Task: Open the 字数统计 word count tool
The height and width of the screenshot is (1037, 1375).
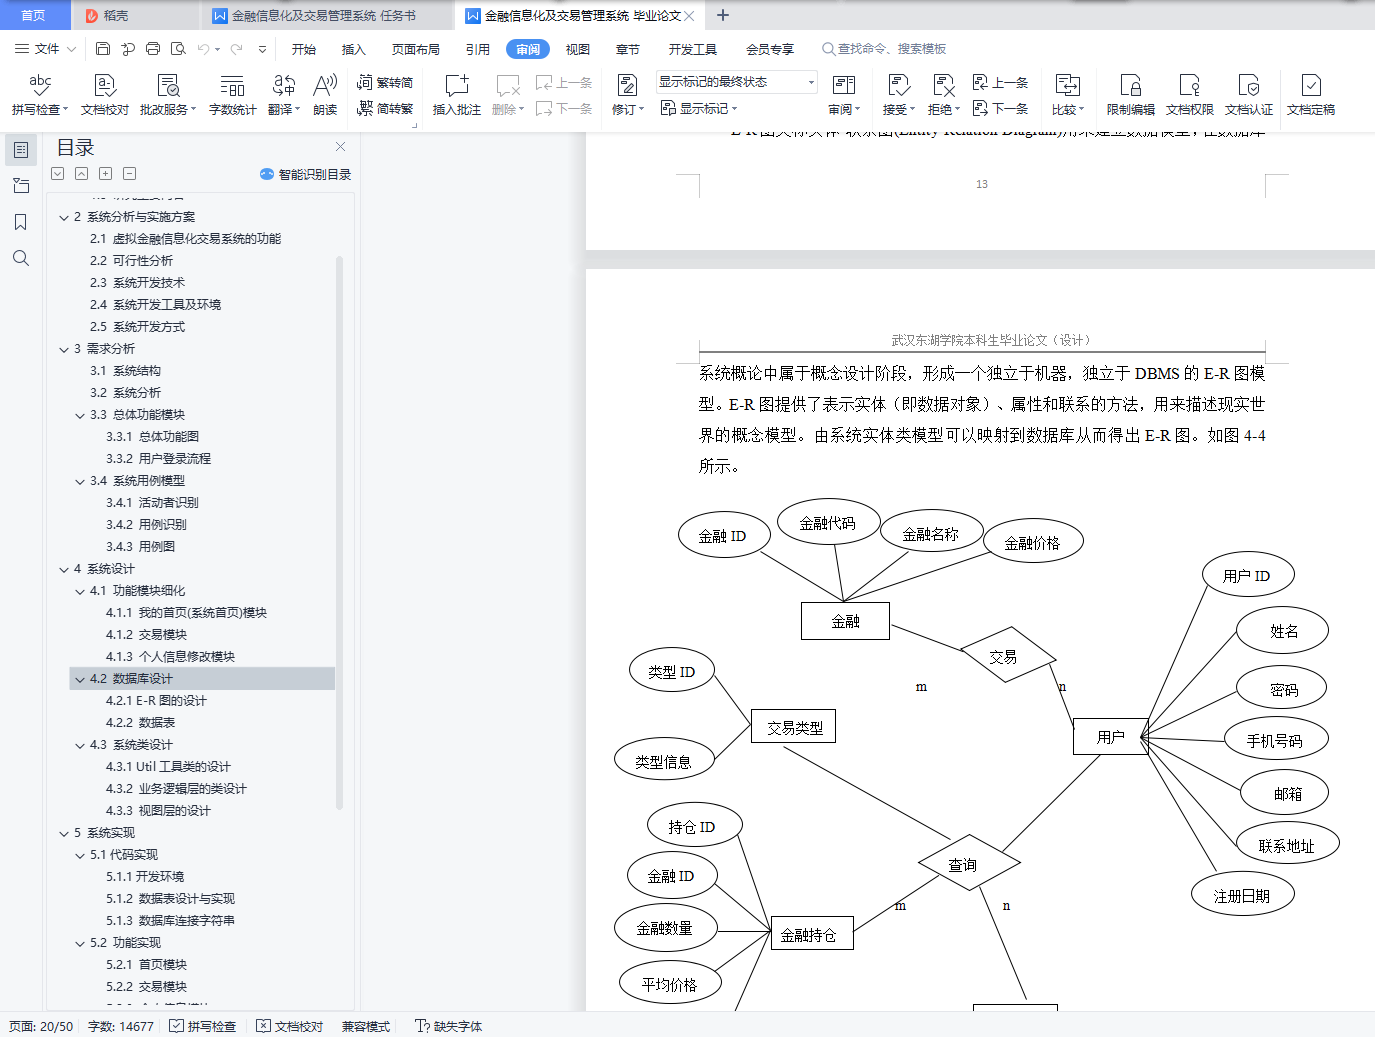Action: tap(233, 95)
